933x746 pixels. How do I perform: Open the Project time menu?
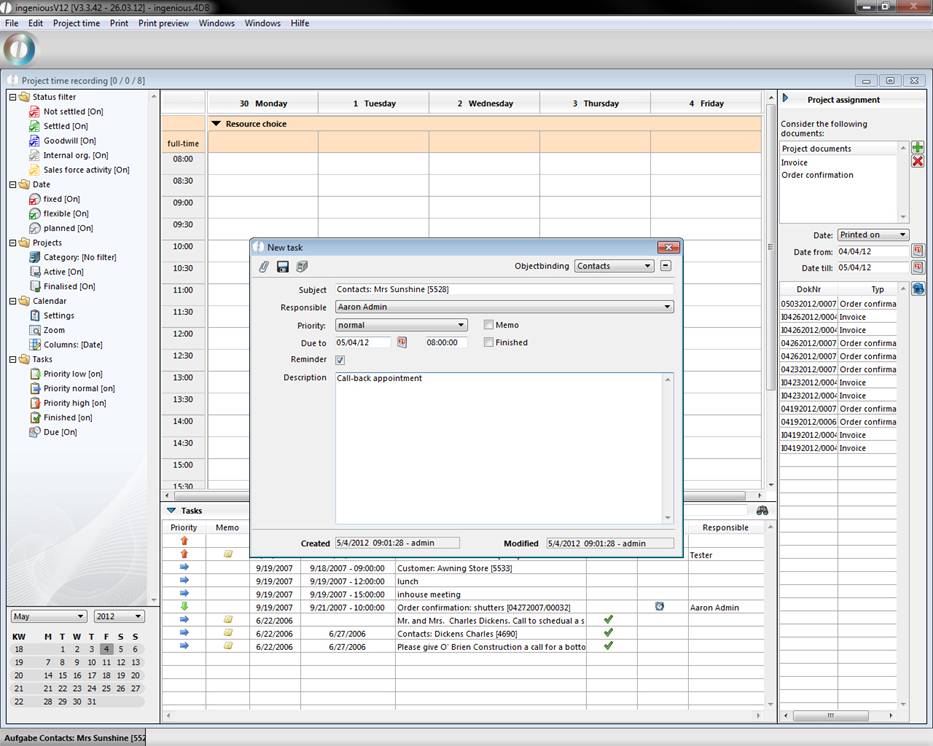pos(76,23)
